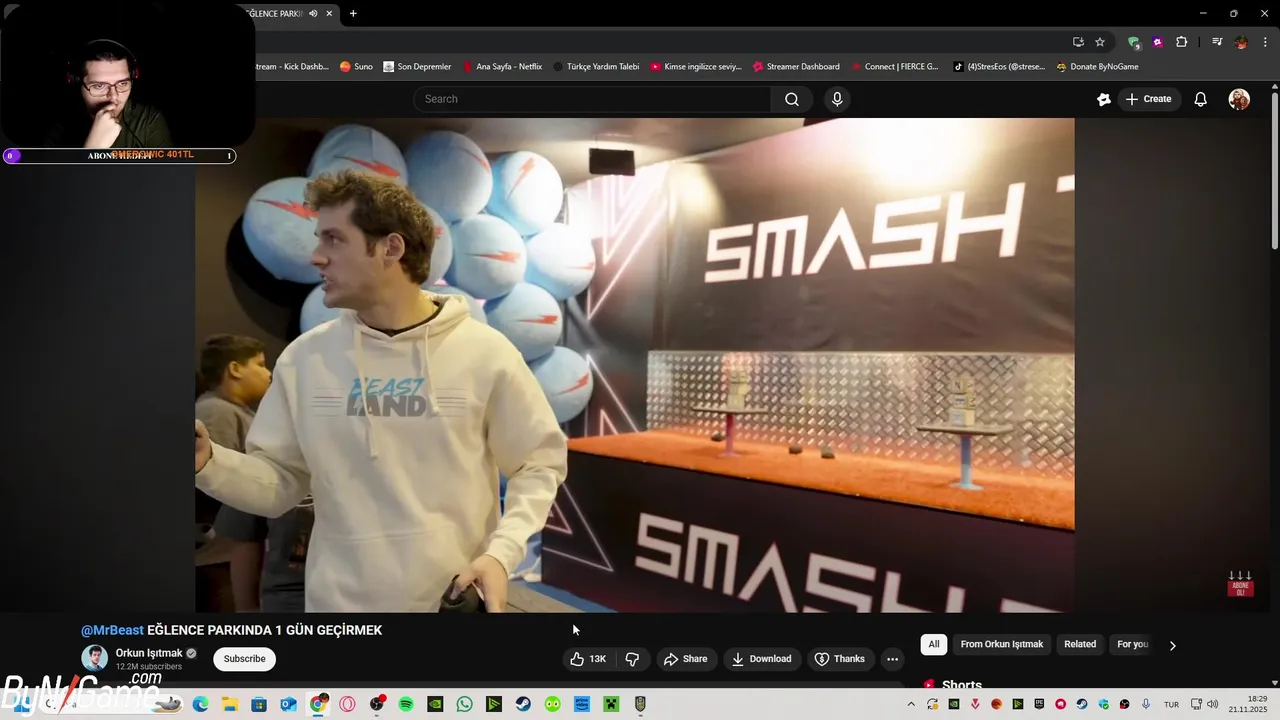Open Orkun Işıtmak channel name link

tap(149, 653)
